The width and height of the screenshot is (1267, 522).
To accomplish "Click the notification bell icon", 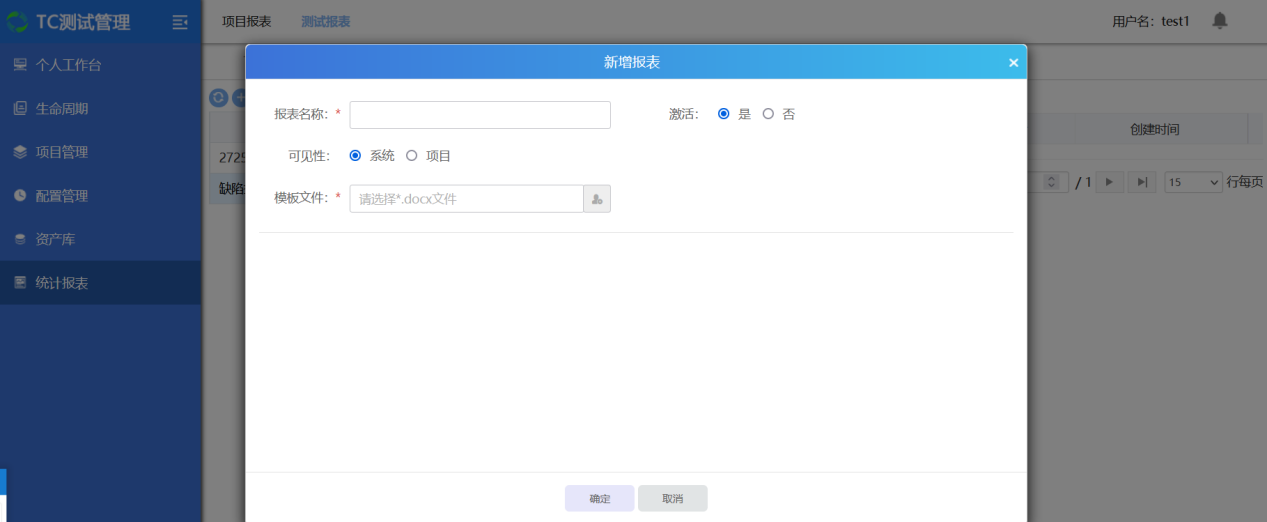I will coord(1219,21).
